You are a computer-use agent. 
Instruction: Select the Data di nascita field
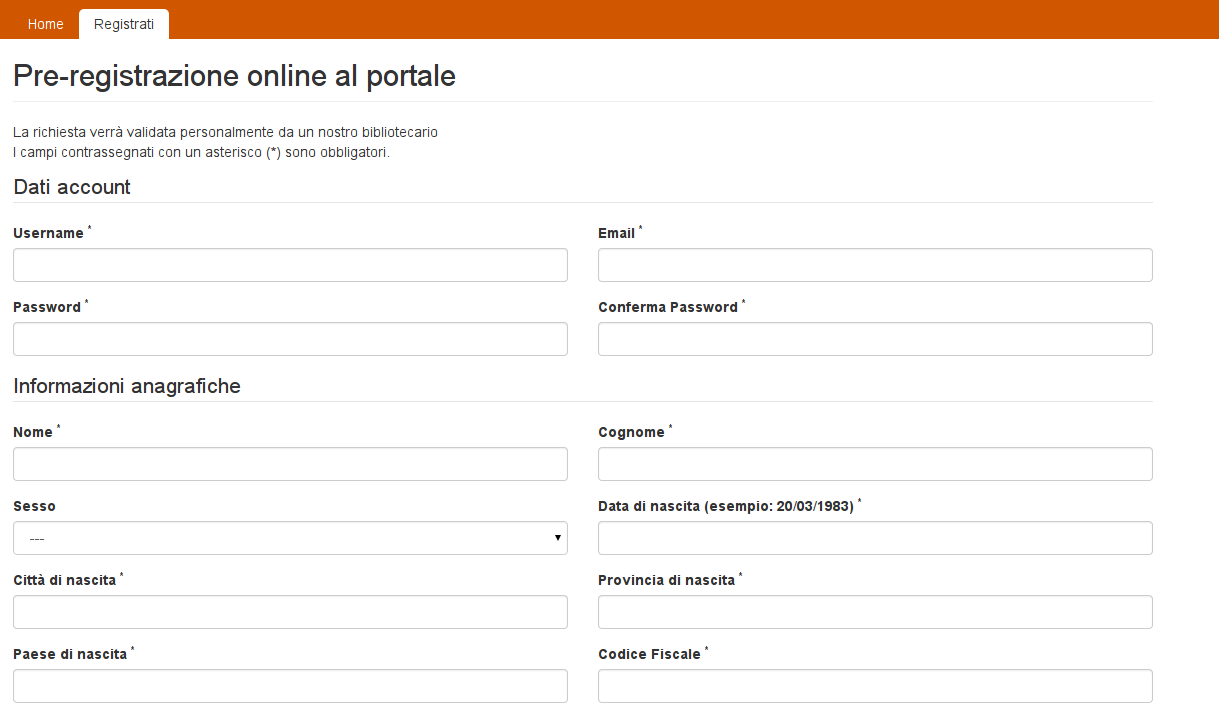click(x=874, y=538)
